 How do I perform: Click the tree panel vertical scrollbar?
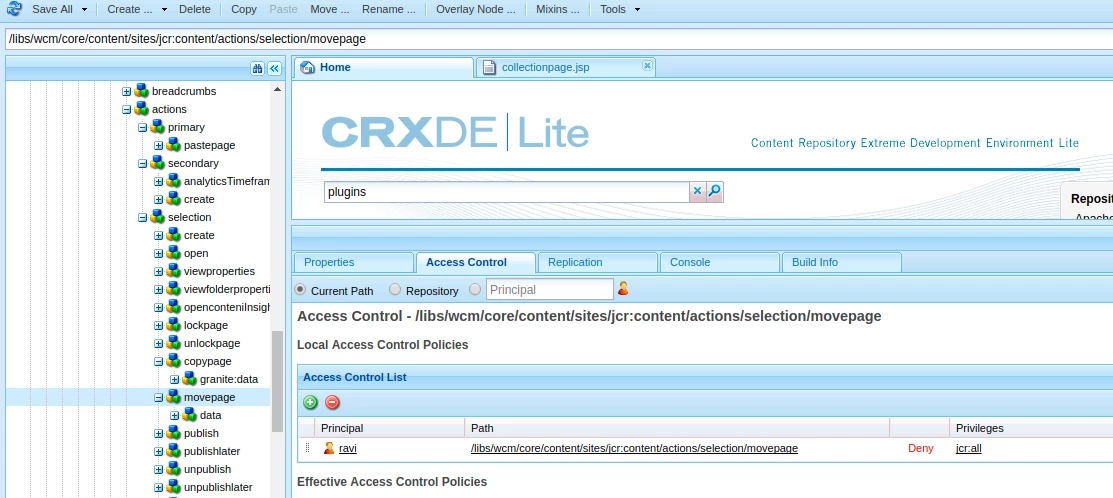(278, 380)
